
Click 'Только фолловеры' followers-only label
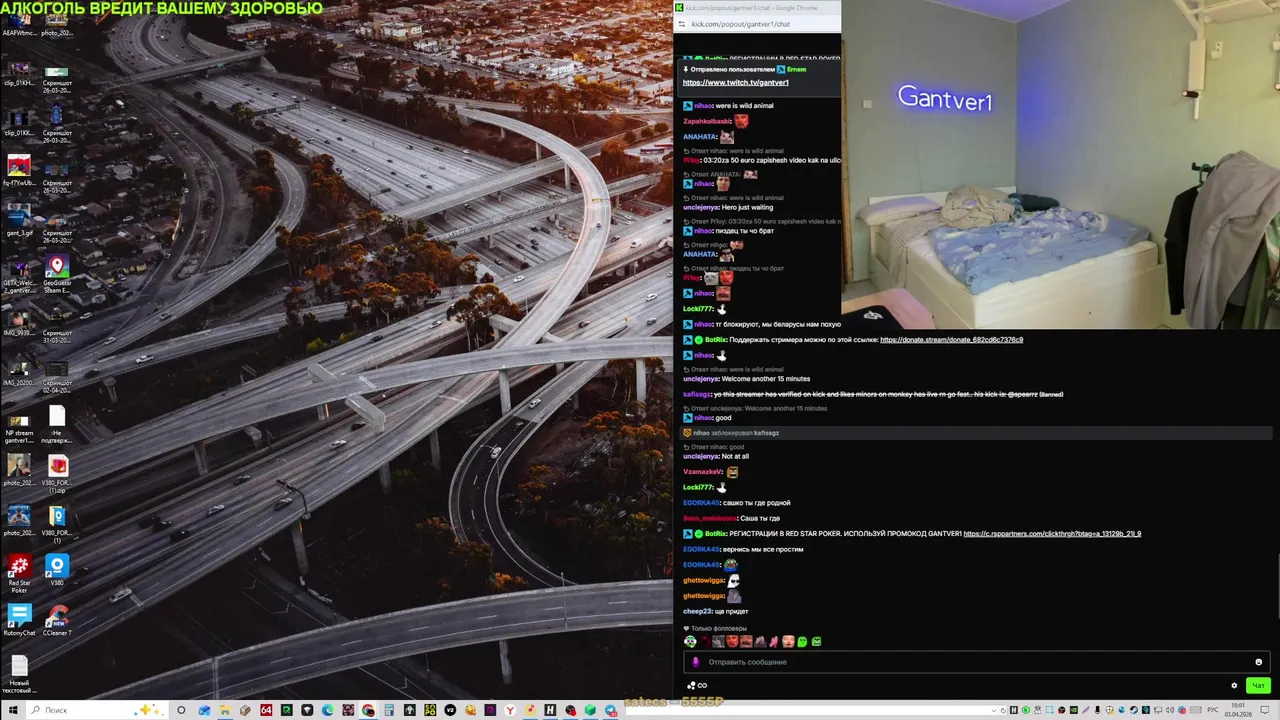click(x=719, y=629)
